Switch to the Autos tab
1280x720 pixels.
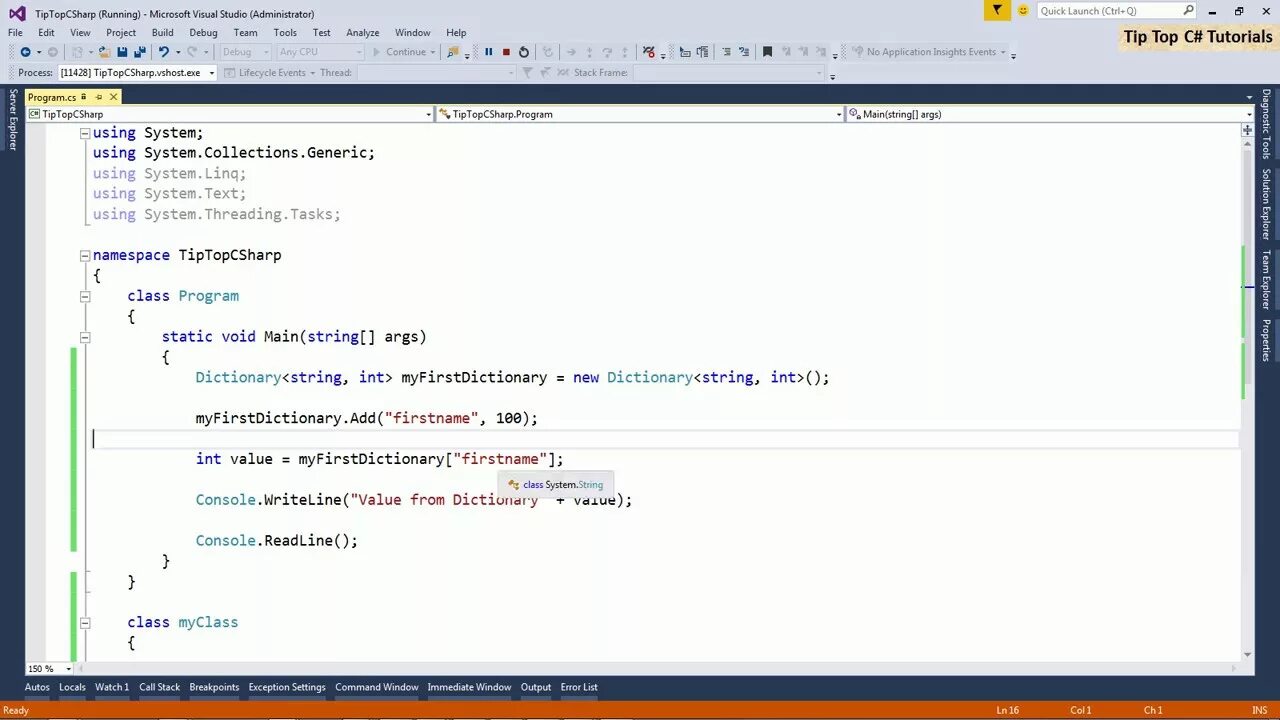click(x=37, y=687)
